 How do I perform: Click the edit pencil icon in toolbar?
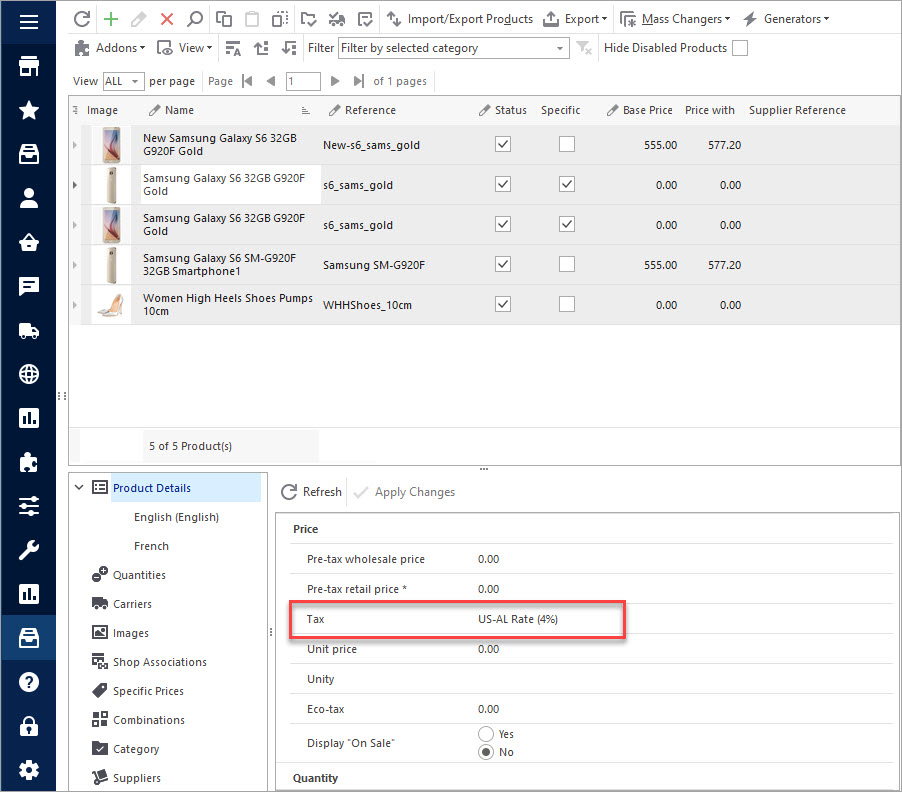click(x=139, y=19)
